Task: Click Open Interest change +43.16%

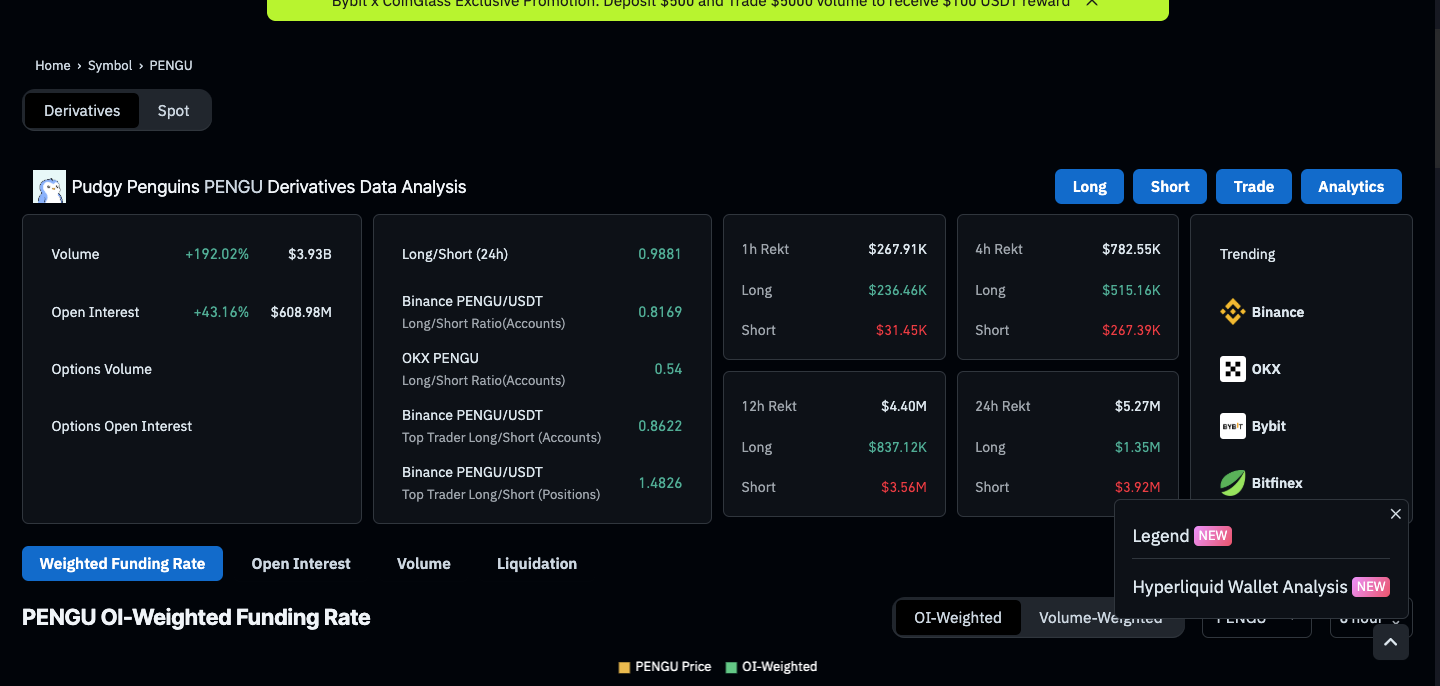Action: tap(221, 312)
